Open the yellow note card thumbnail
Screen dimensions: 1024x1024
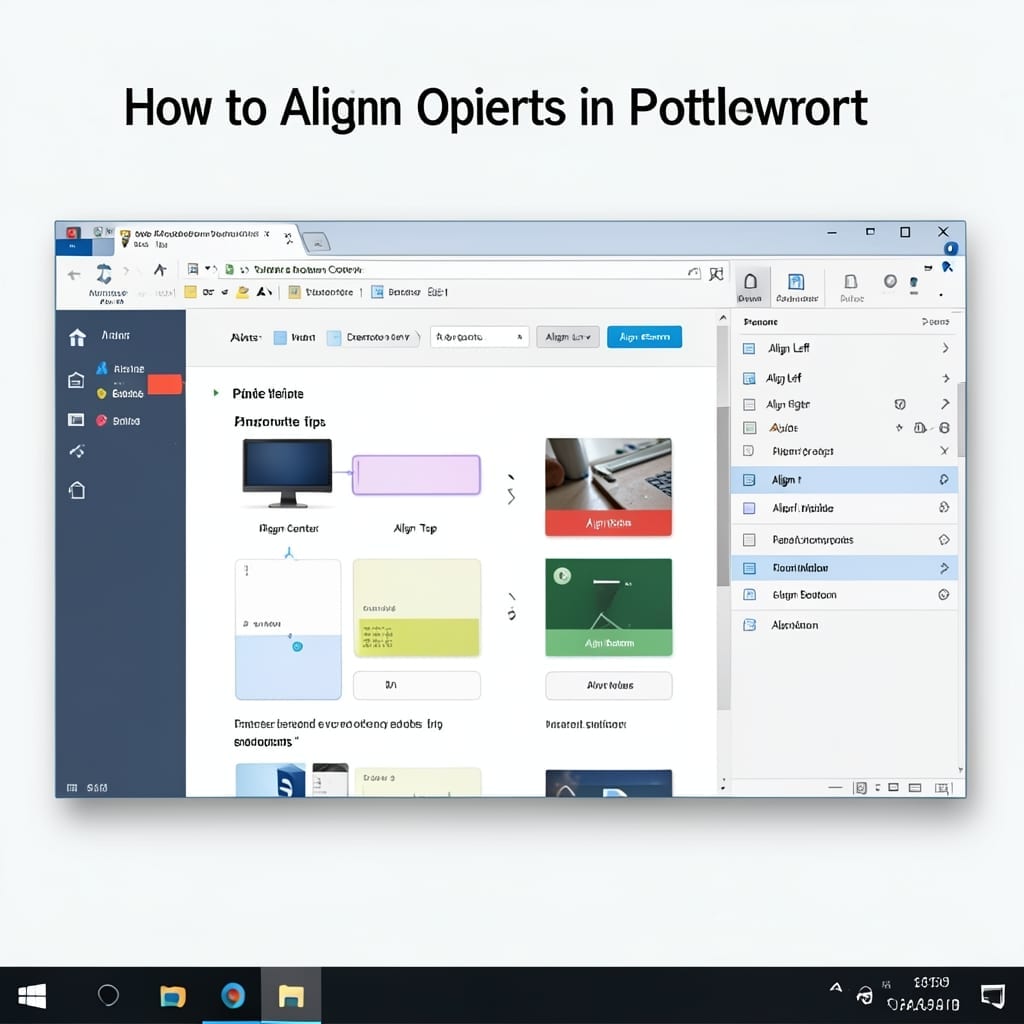pos(417,608)
